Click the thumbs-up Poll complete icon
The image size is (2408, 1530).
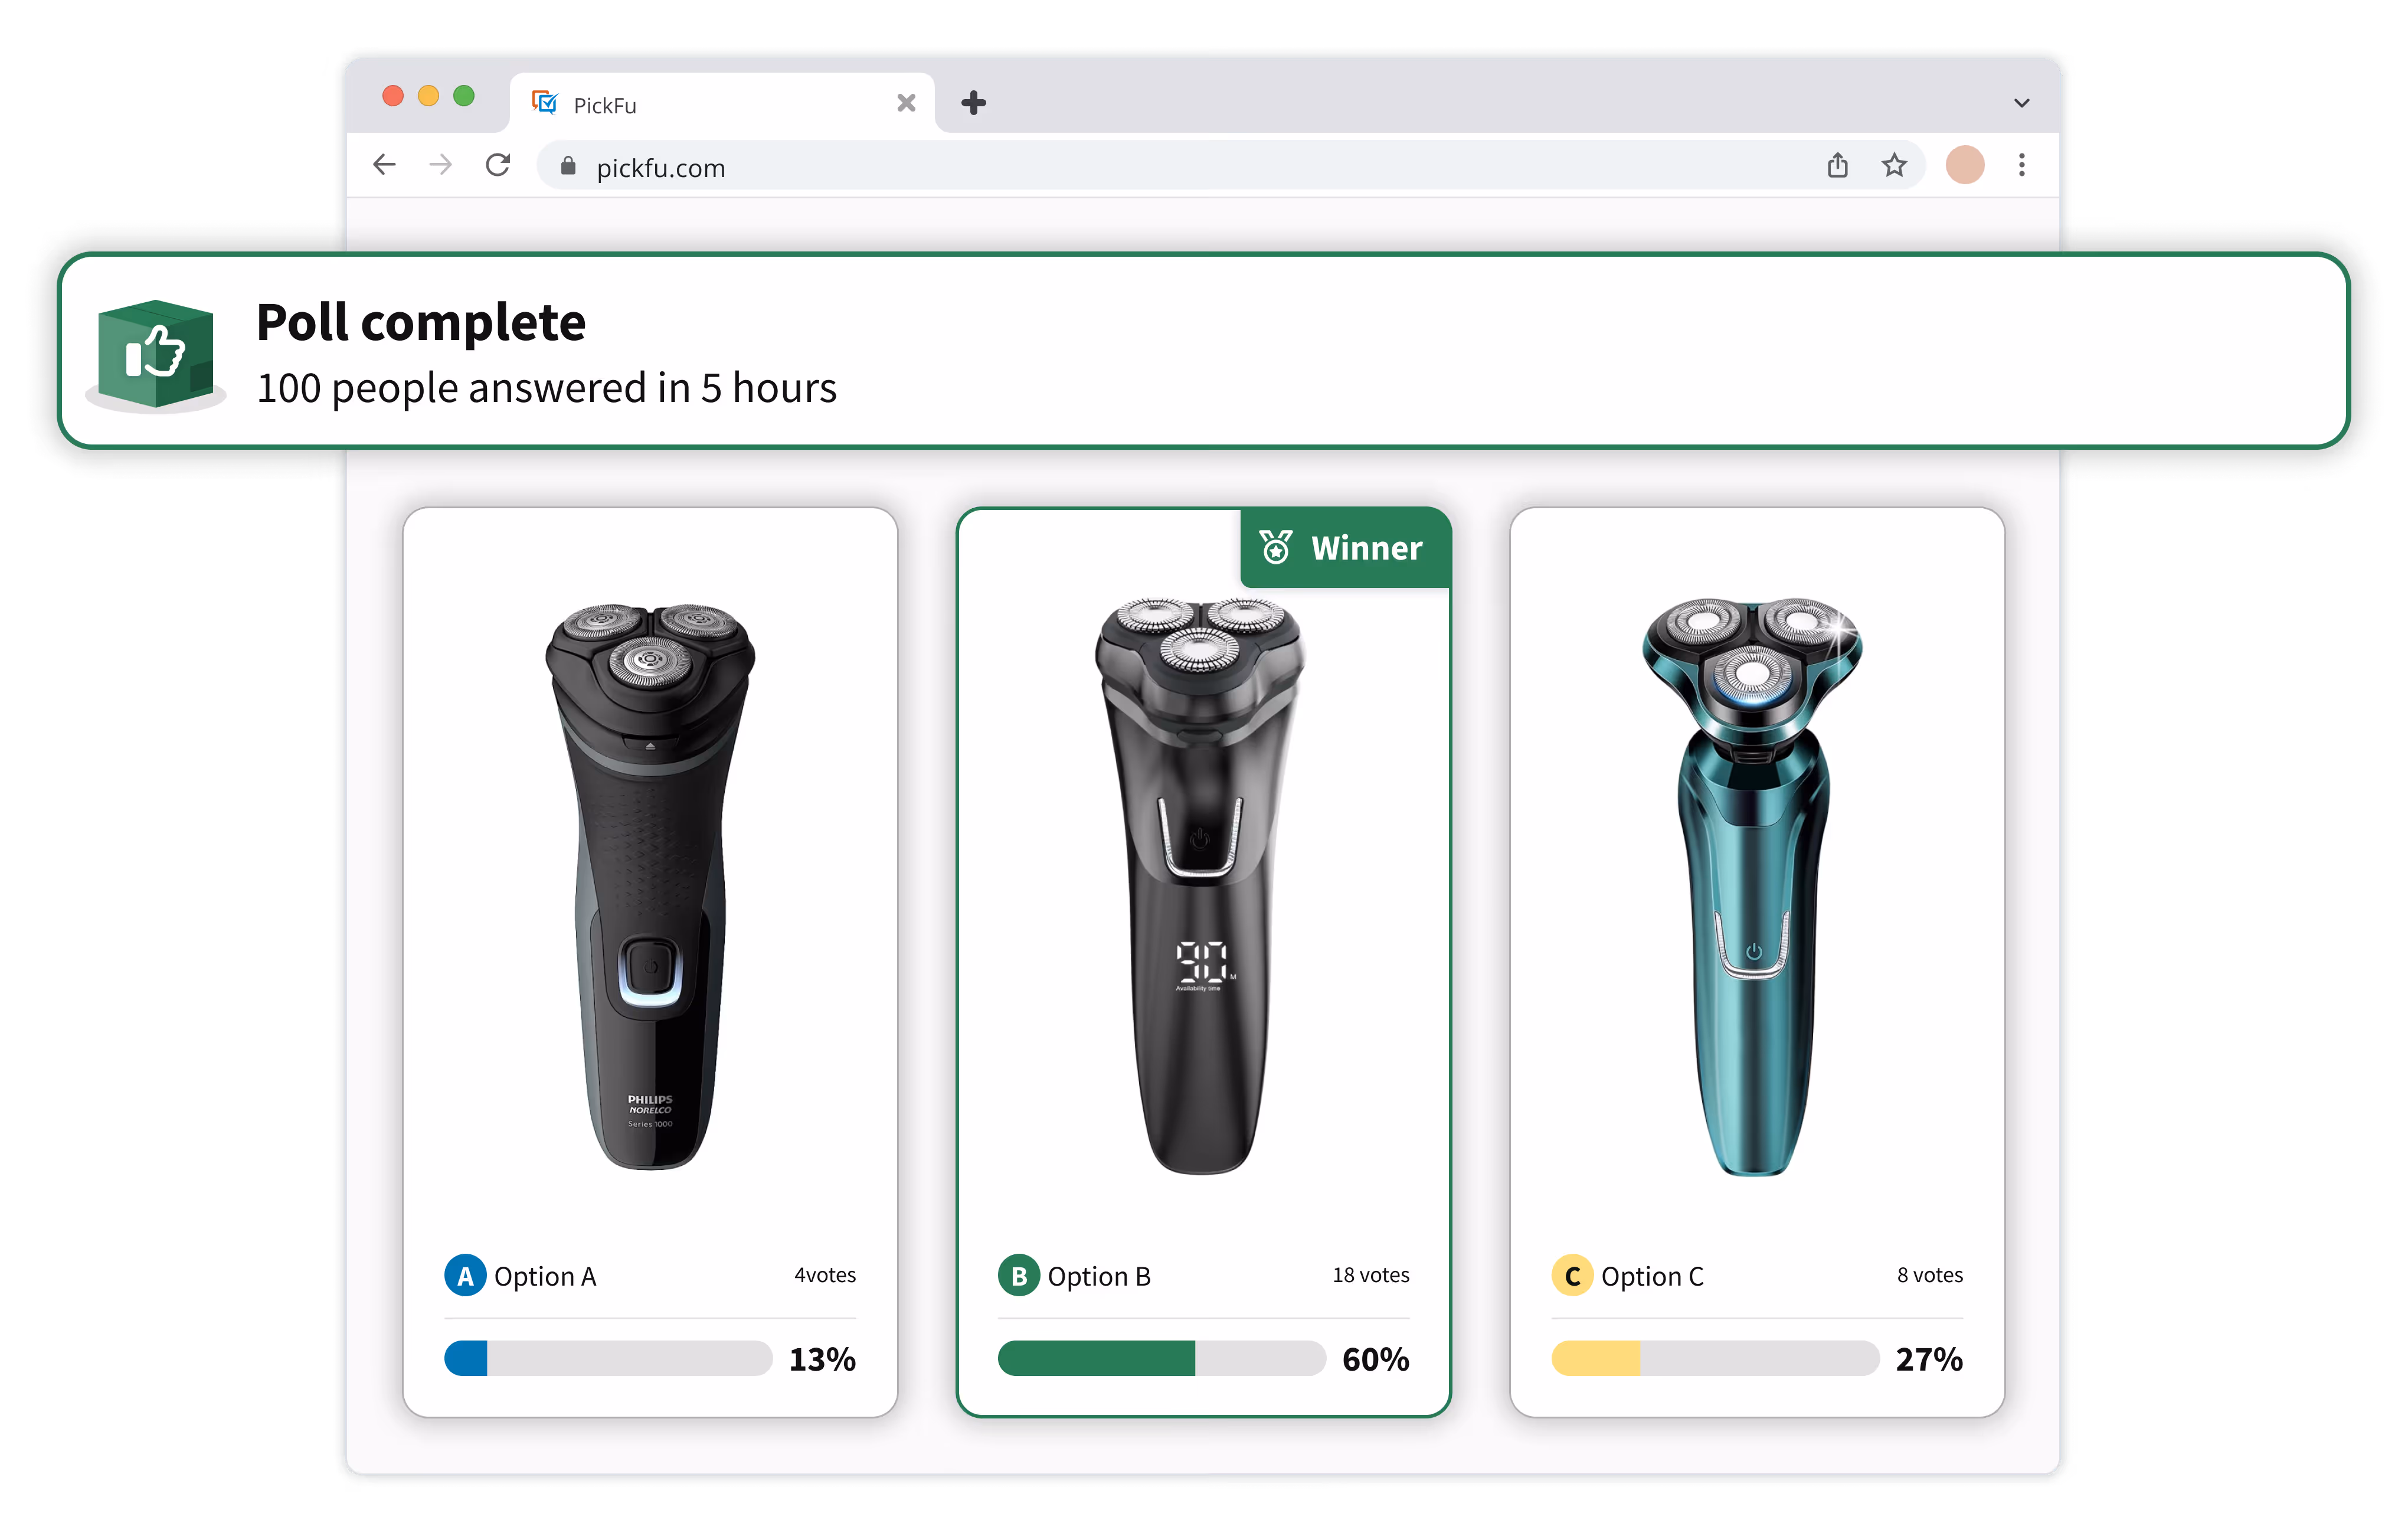pyautogui.click(x=156, y=356)
